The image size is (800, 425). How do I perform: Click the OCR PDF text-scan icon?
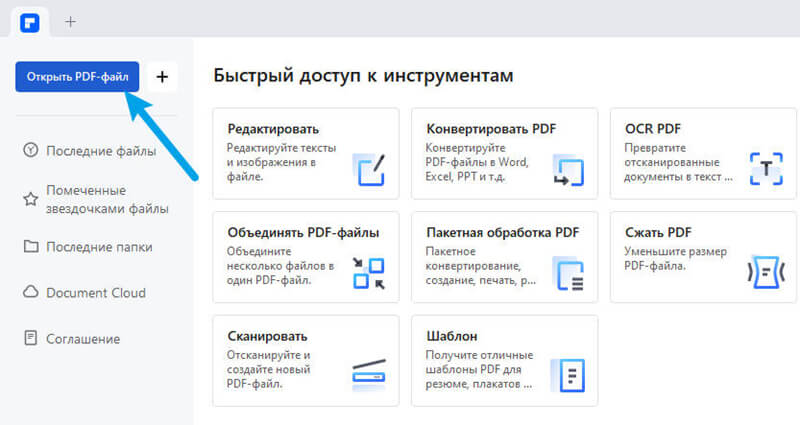765,169
